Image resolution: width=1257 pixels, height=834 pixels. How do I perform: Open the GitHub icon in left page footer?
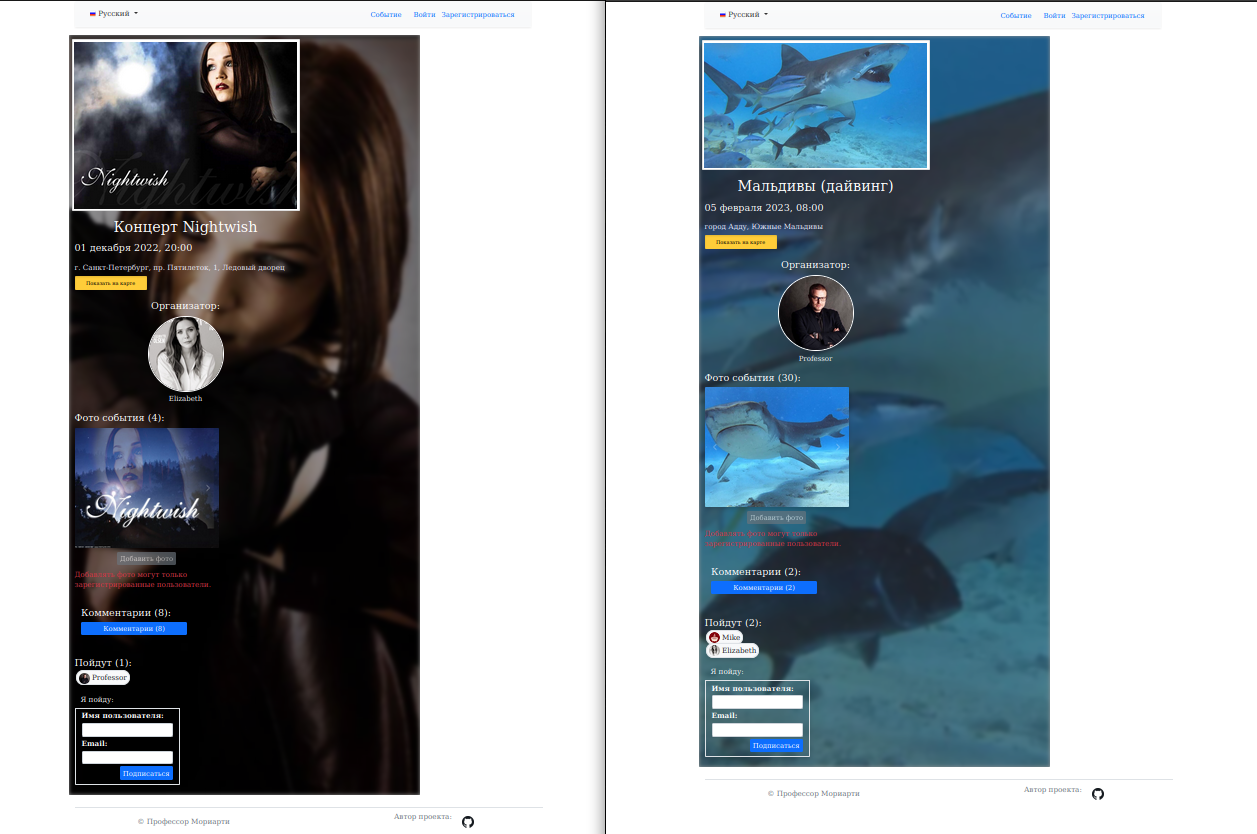468,822
